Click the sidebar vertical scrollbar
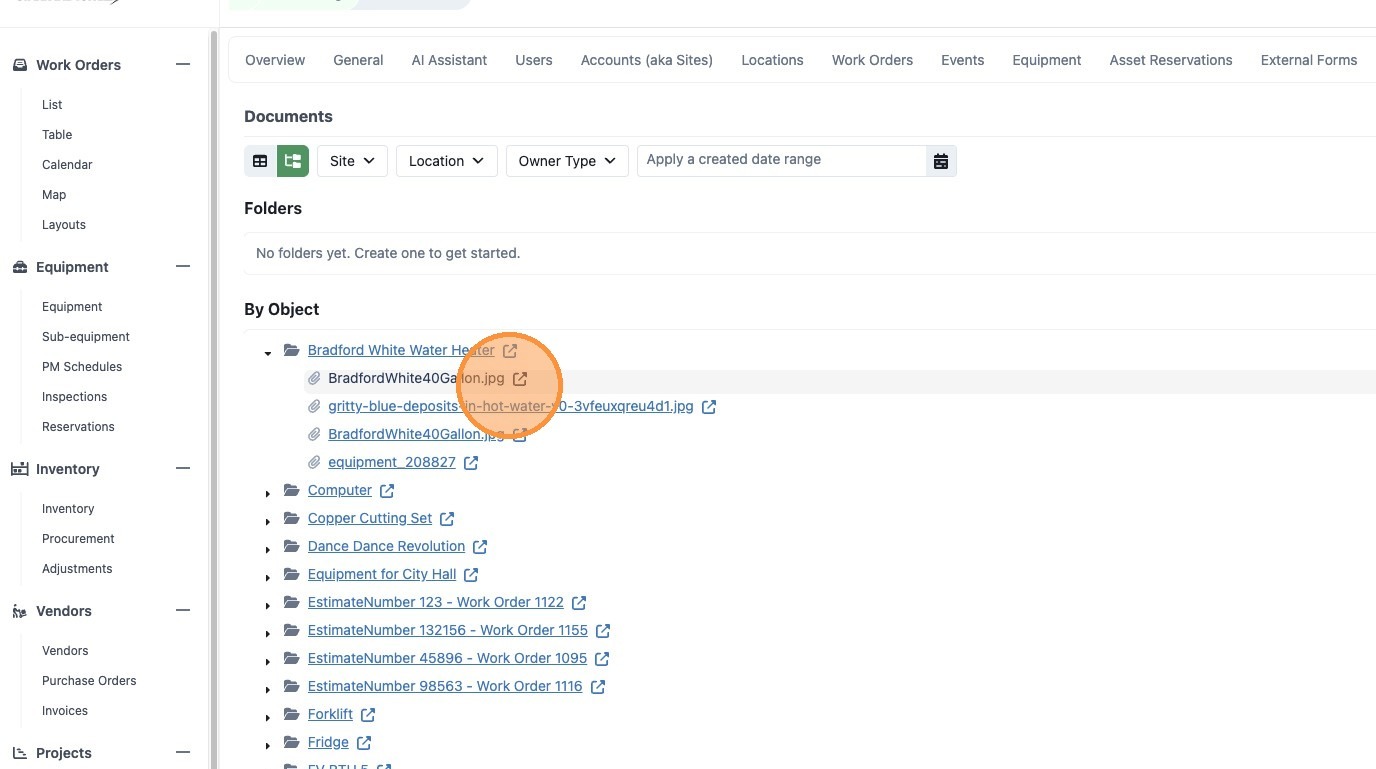This screenshot has height=769, width=1376. tap(213, 400)
